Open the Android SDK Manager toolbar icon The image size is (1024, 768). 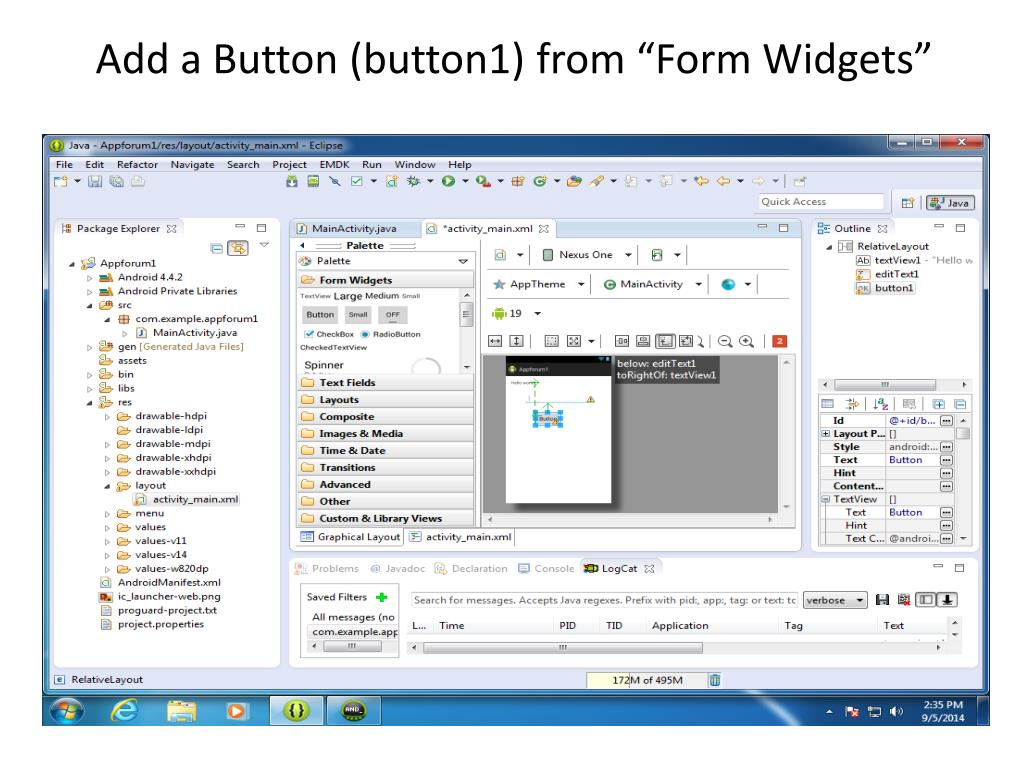[292, 182]
